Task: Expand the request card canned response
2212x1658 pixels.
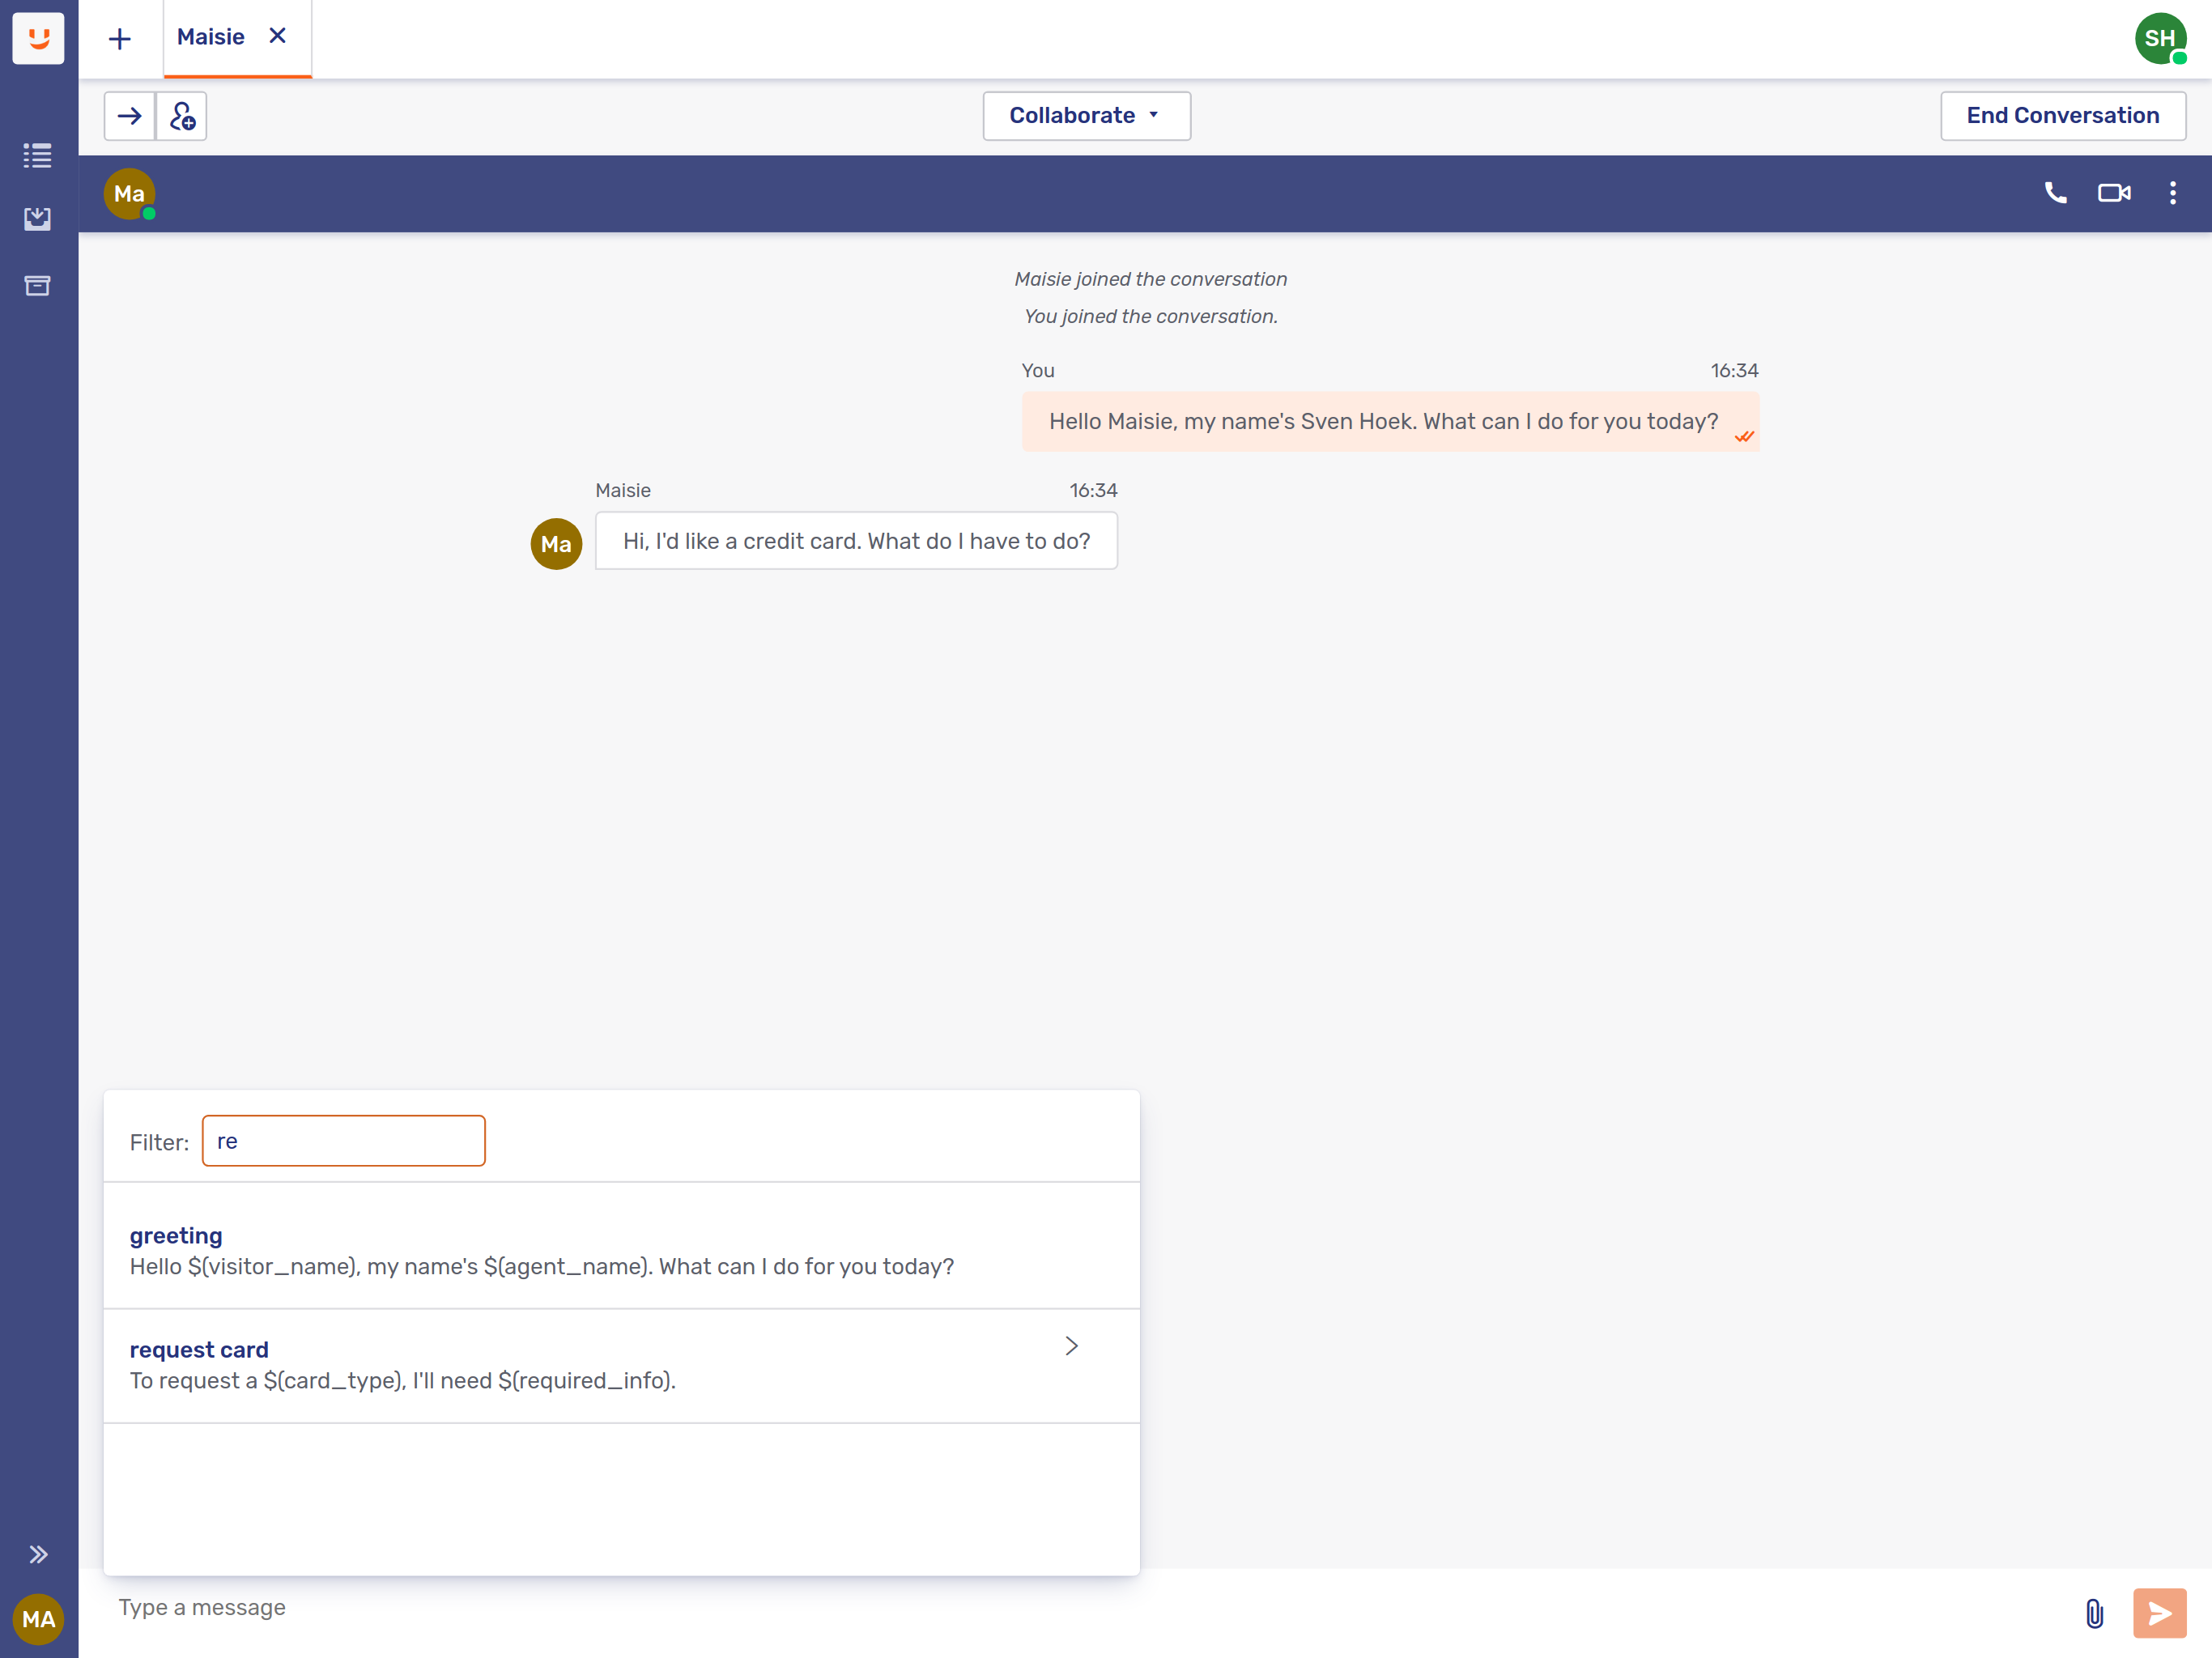Action: 1072,1346
